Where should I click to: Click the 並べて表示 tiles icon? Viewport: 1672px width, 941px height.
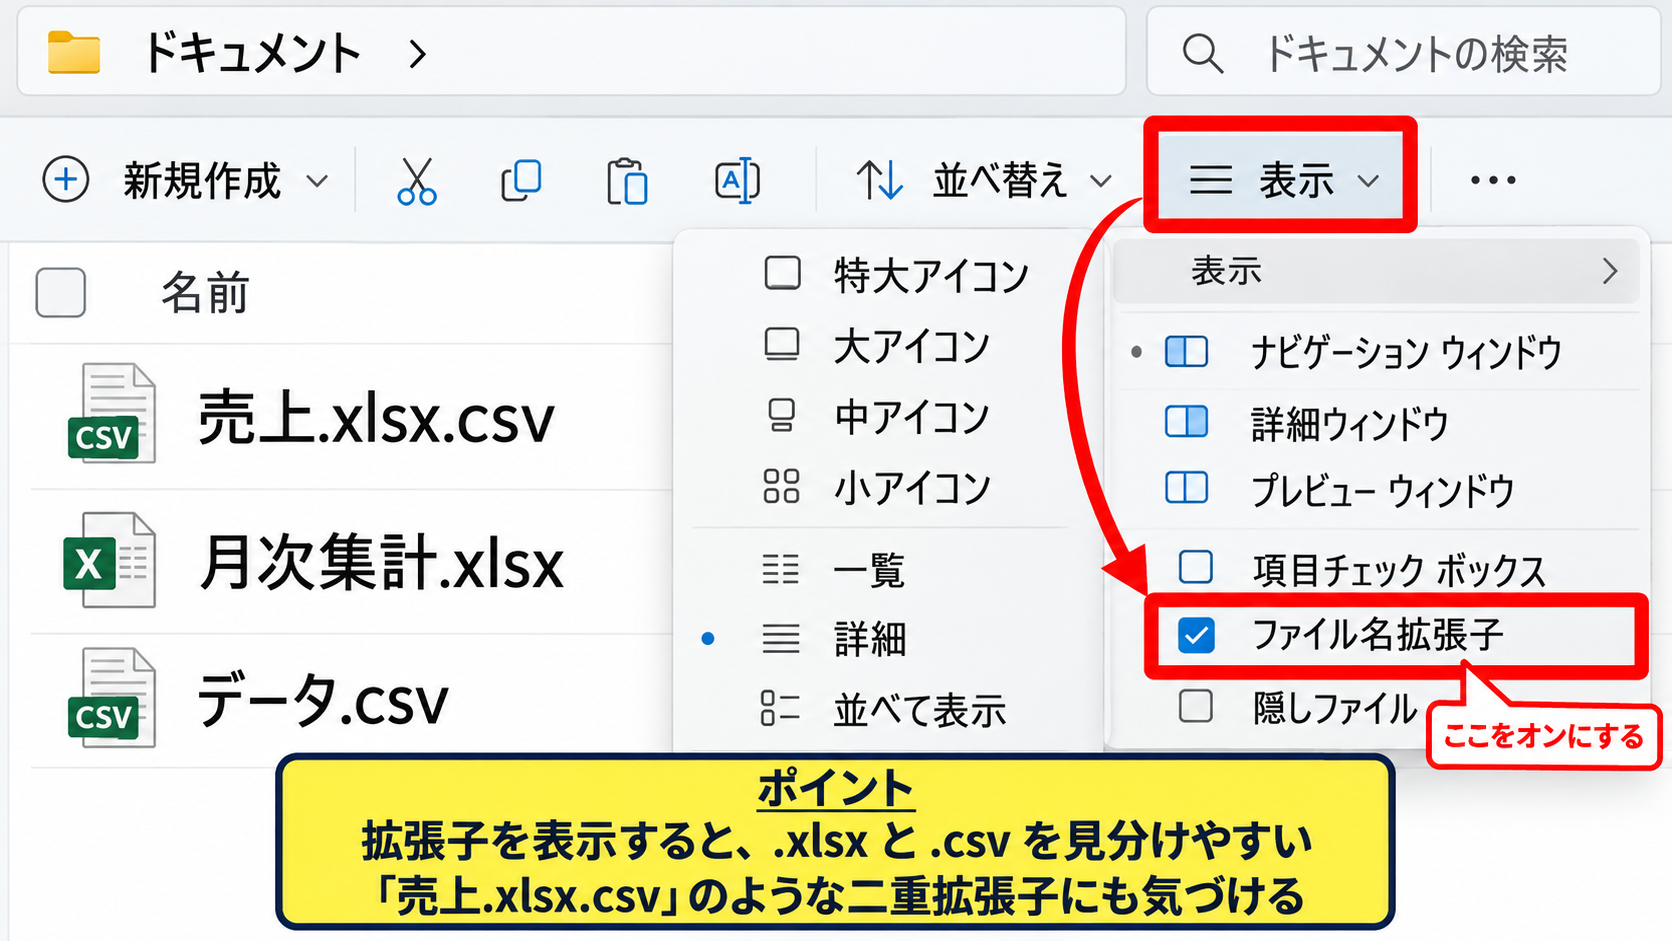[780, 707]
